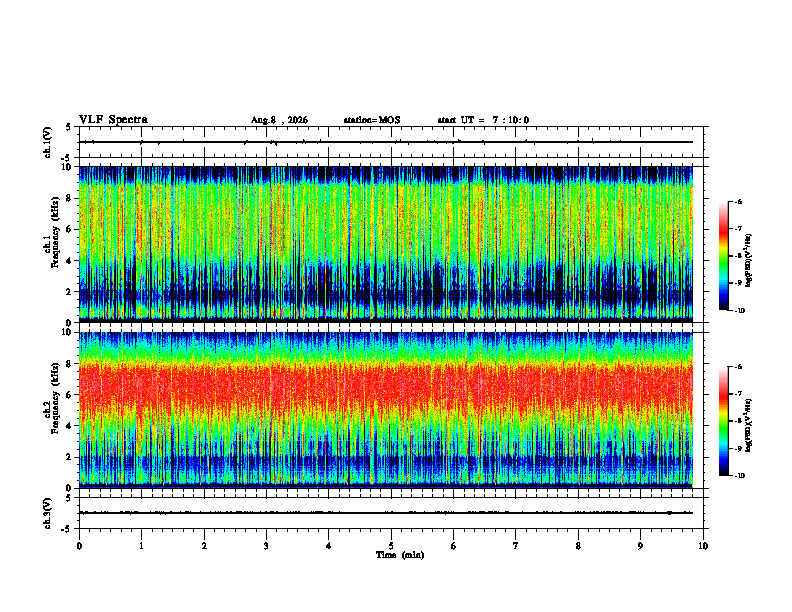The image size is (792, 612).
Task: Click the "station=MOS" header label
Action: coord(372,120)
